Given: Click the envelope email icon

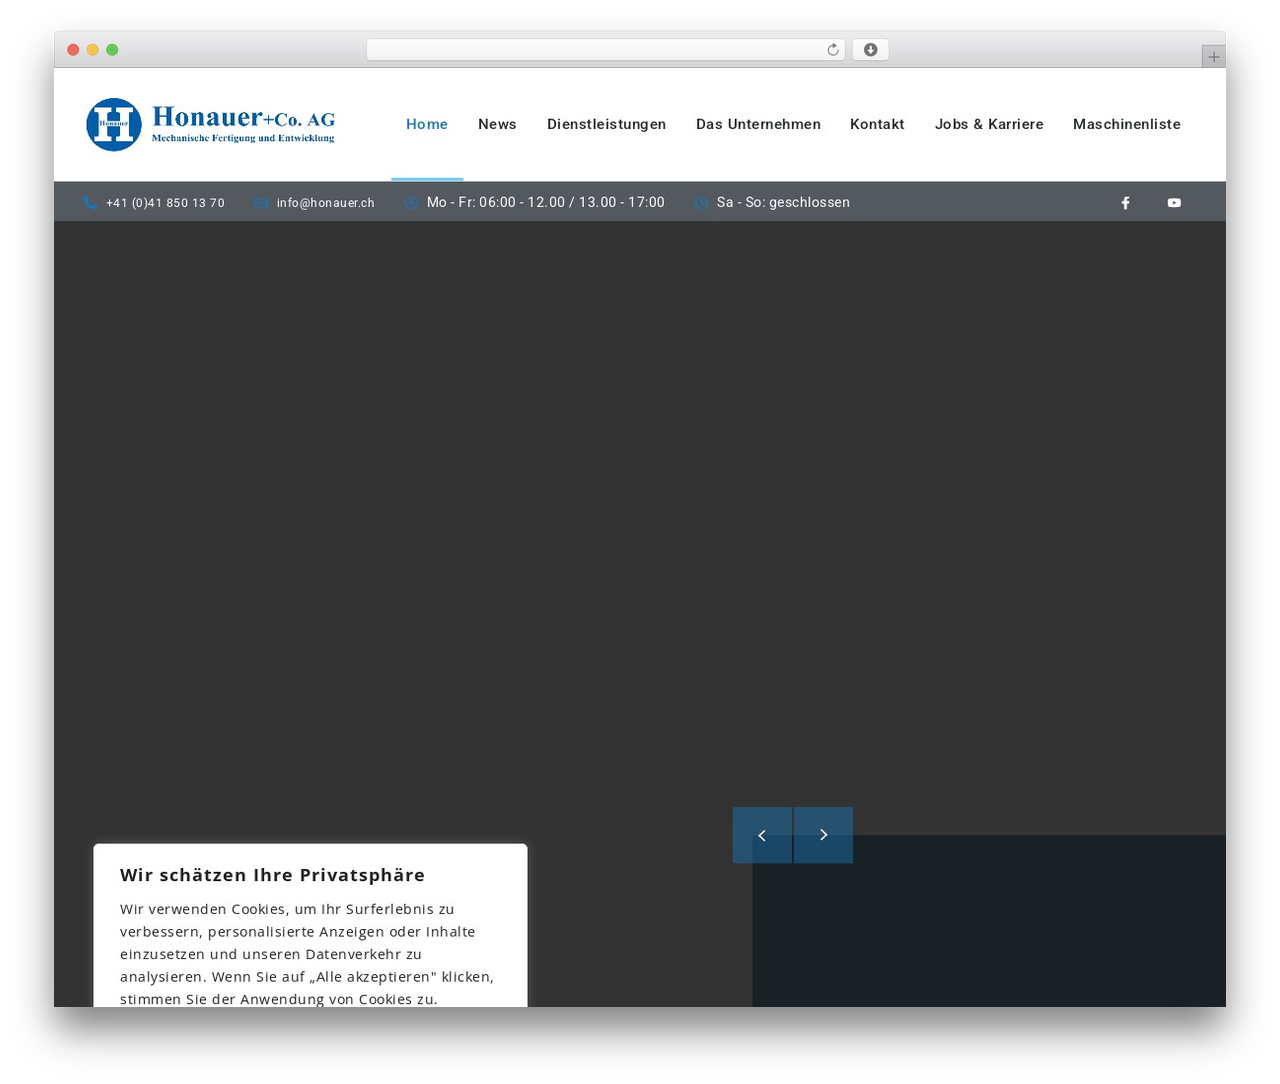Looking at the screenshot, I should click(261, 203).
